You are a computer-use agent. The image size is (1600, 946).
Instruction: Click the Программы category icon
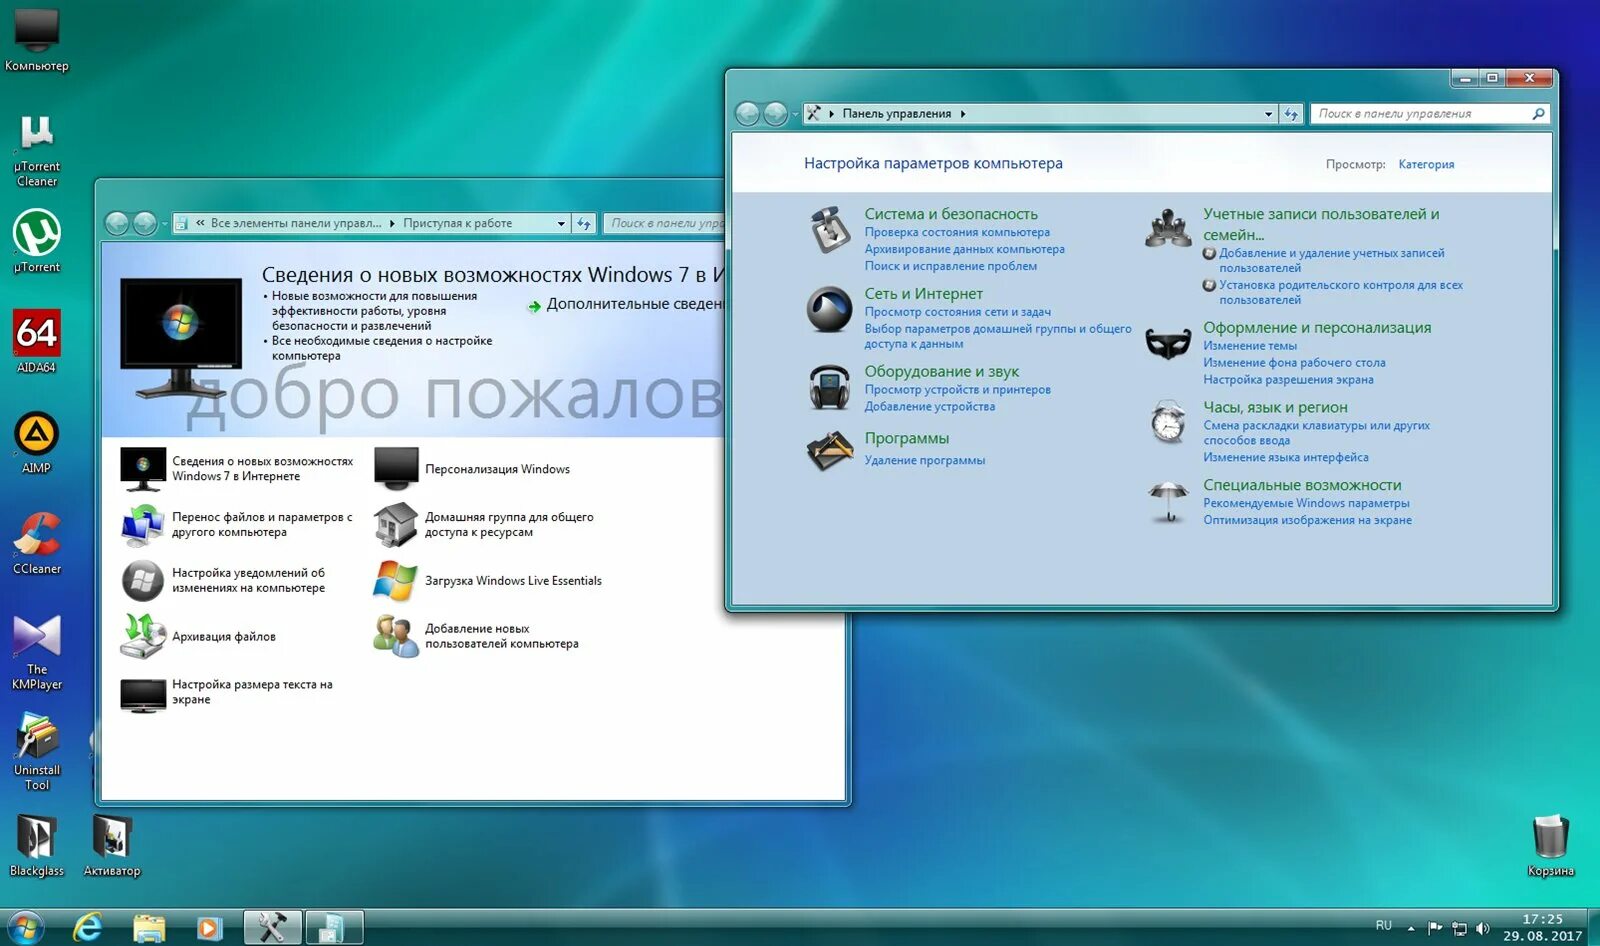tap(829, 451)
